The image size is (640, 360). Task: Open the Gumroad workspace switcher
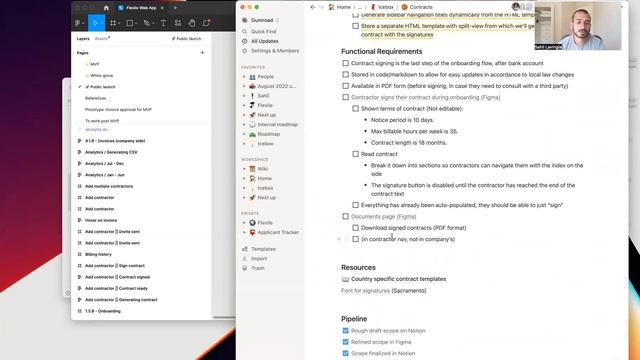pyautogui.click(x=261, y=20)
